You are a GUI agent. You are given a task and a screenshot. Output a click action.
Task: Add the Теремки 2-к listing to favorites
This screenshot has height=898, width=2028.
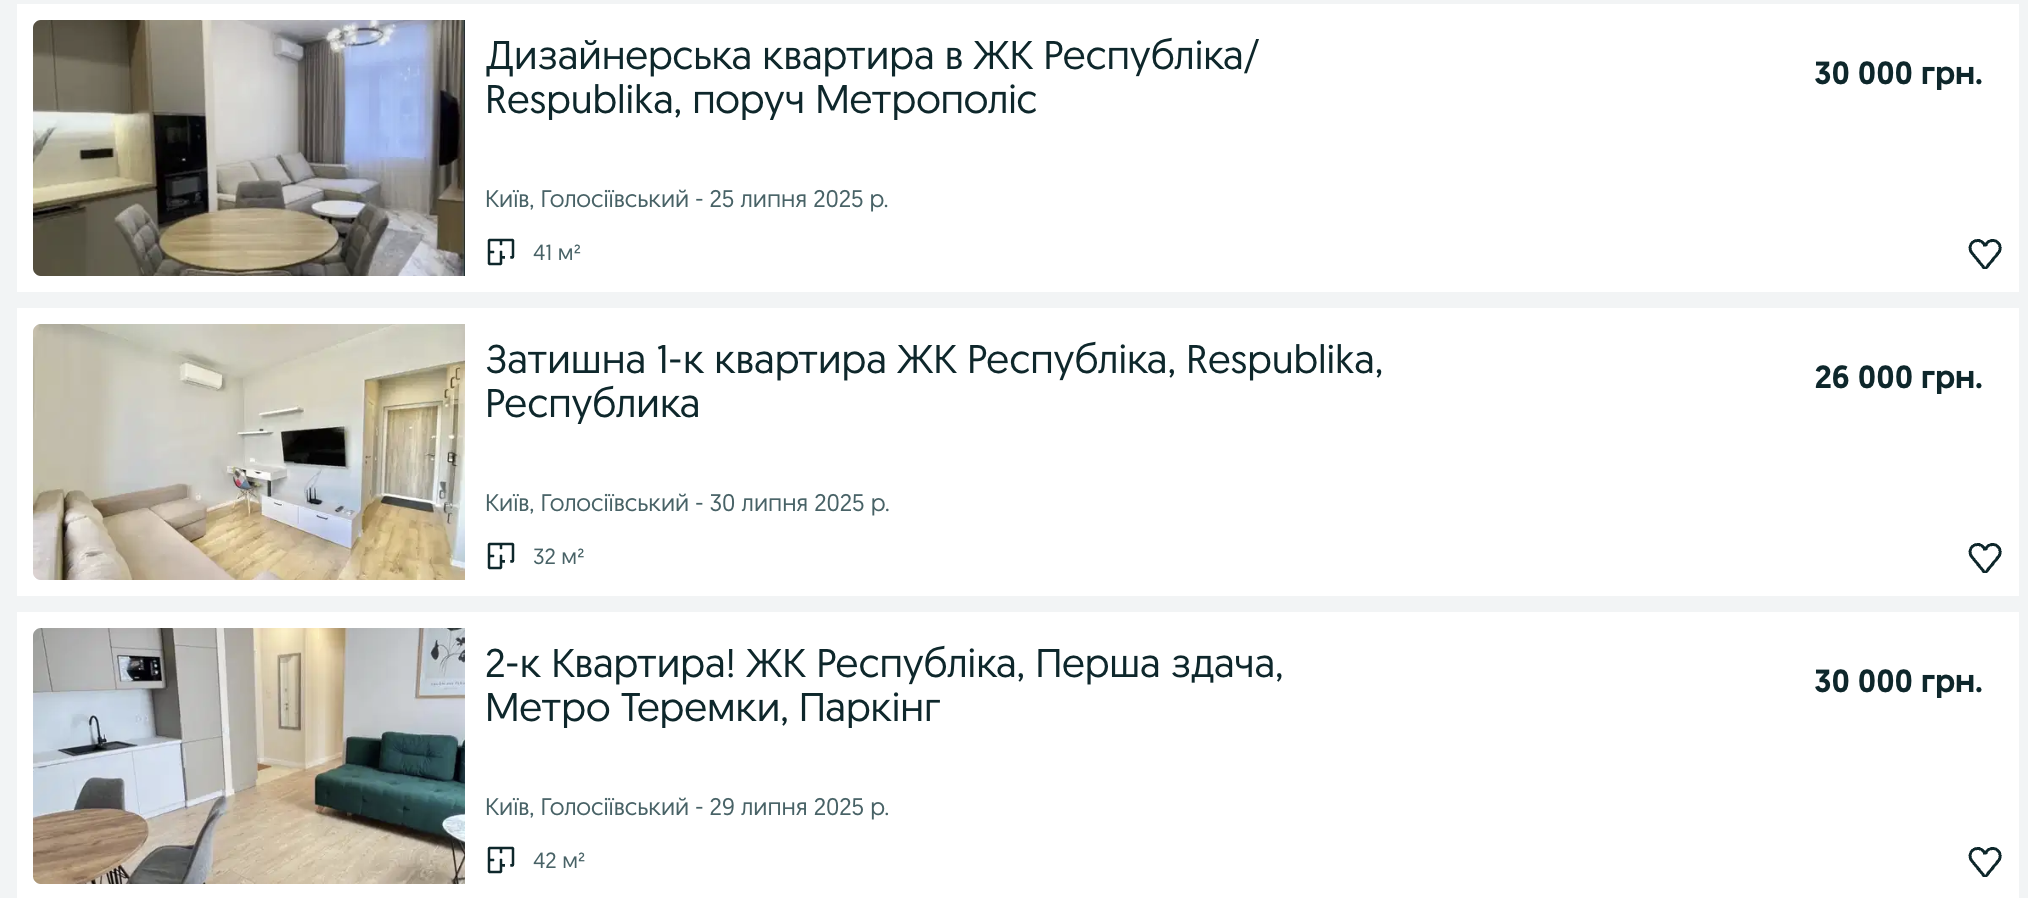coord(1984,862)
